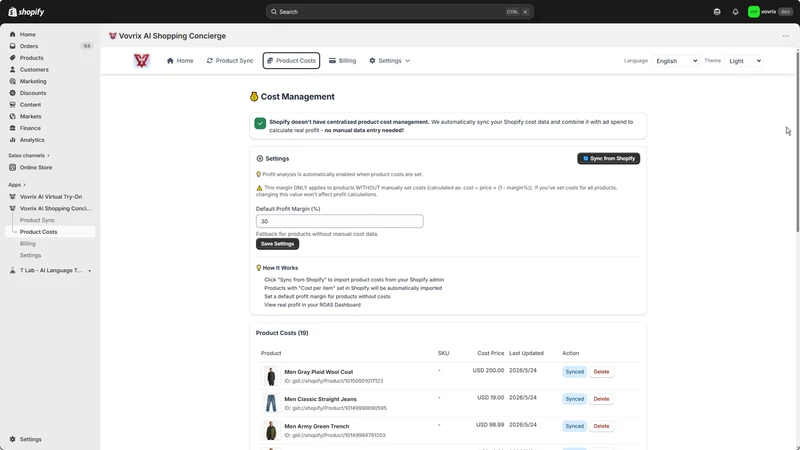The image size is (800, 450).
Task: Open the store icon in top bar
Action: (717, 12)
